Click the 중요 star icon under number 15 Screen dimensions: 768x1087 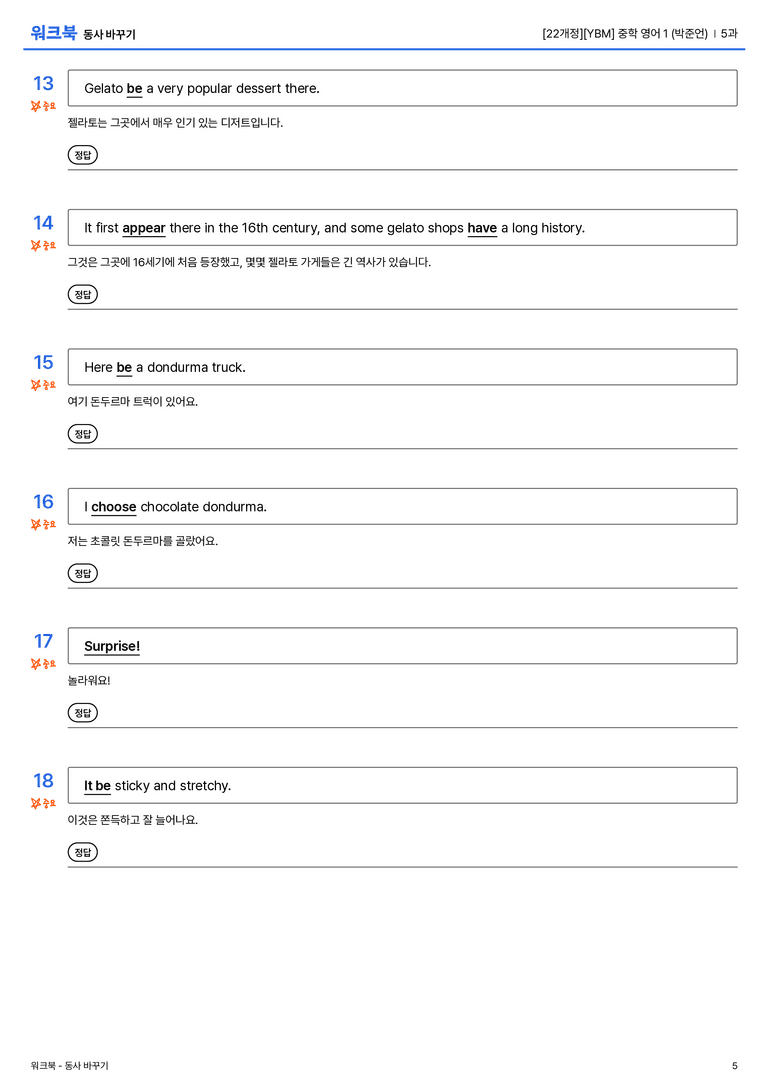(x=36, y=385)
